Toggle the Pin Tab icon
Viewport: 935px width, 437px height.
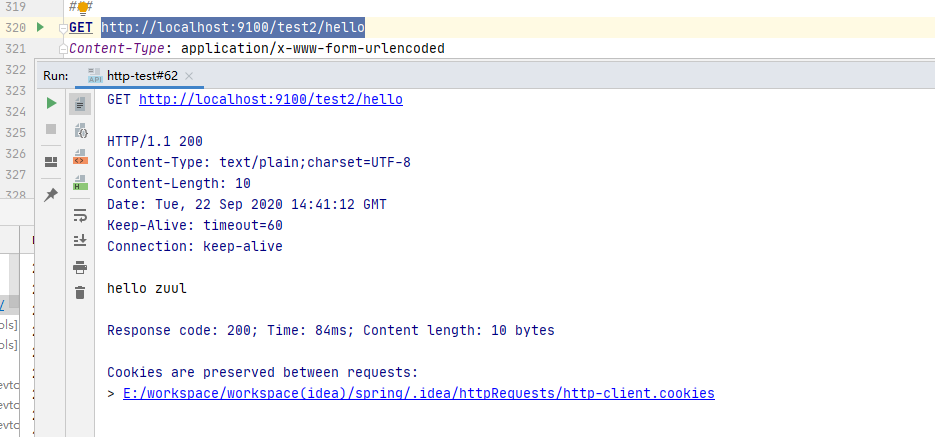(51, 195)
